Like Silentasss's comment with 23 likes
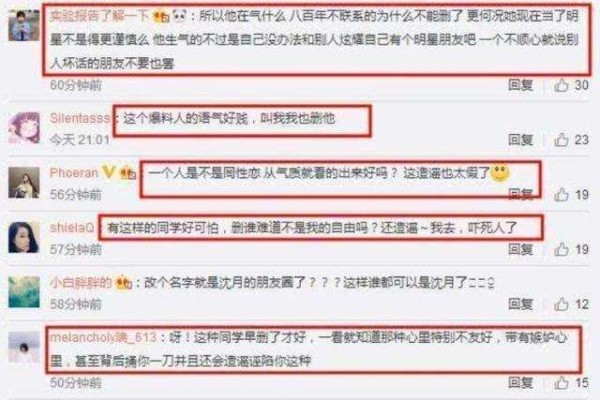The width and height of the screenshot is (600, 400). 561,139
